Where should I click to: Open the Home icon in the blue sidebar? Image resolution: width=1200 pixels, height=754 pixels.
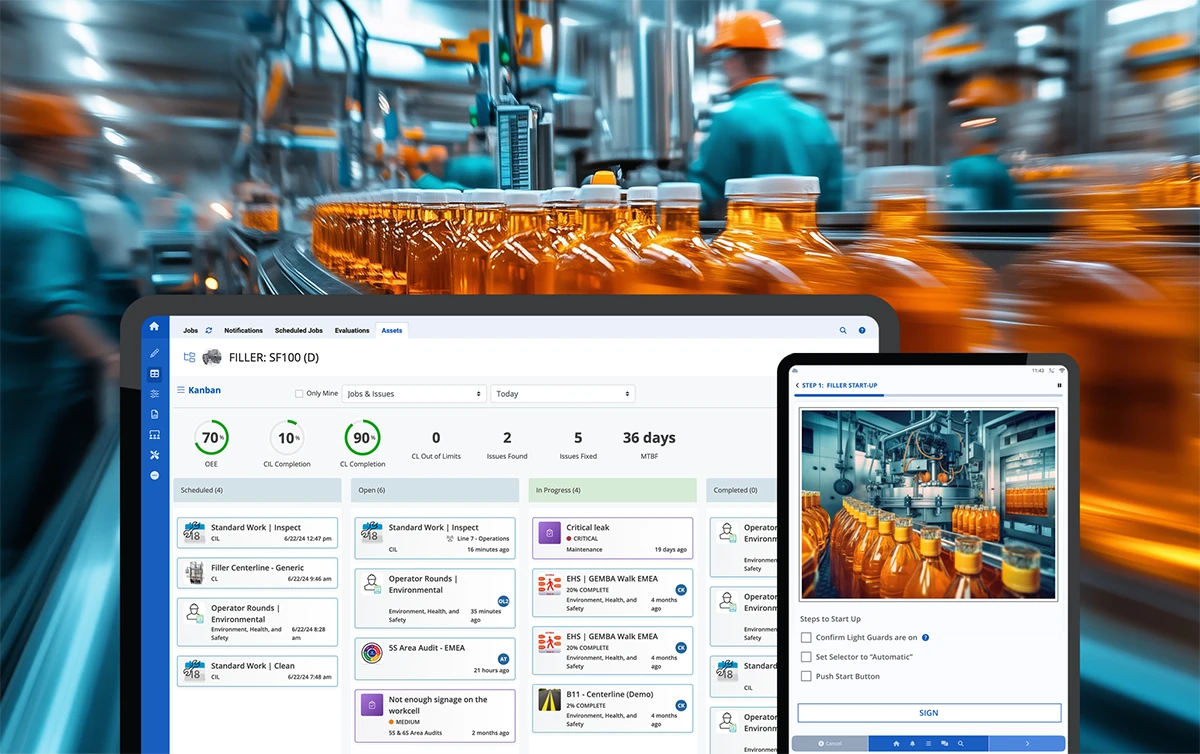tap(154, 327)
